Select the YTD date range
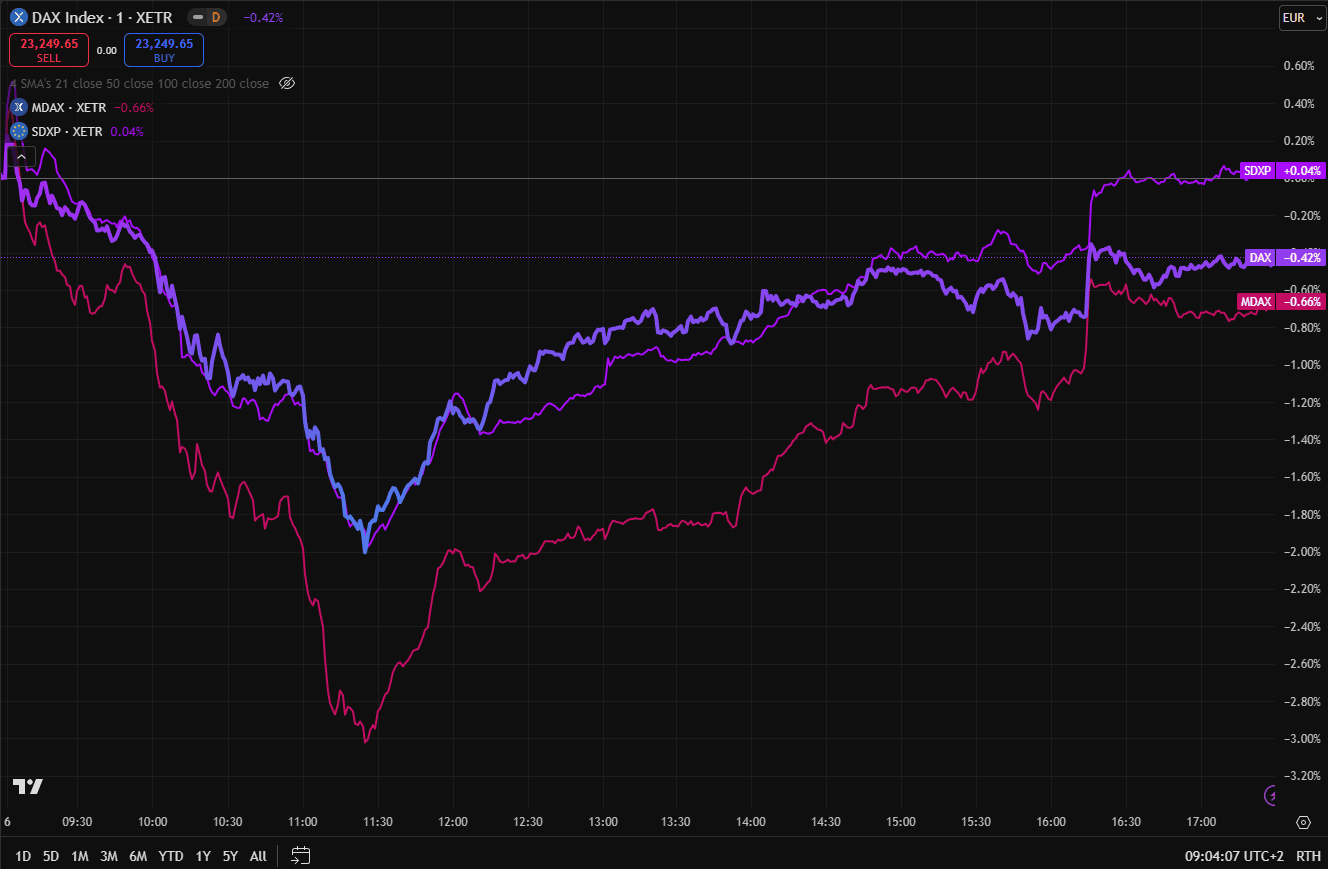The width and height of the screenshot is (1328, 869). coord(171,856)
